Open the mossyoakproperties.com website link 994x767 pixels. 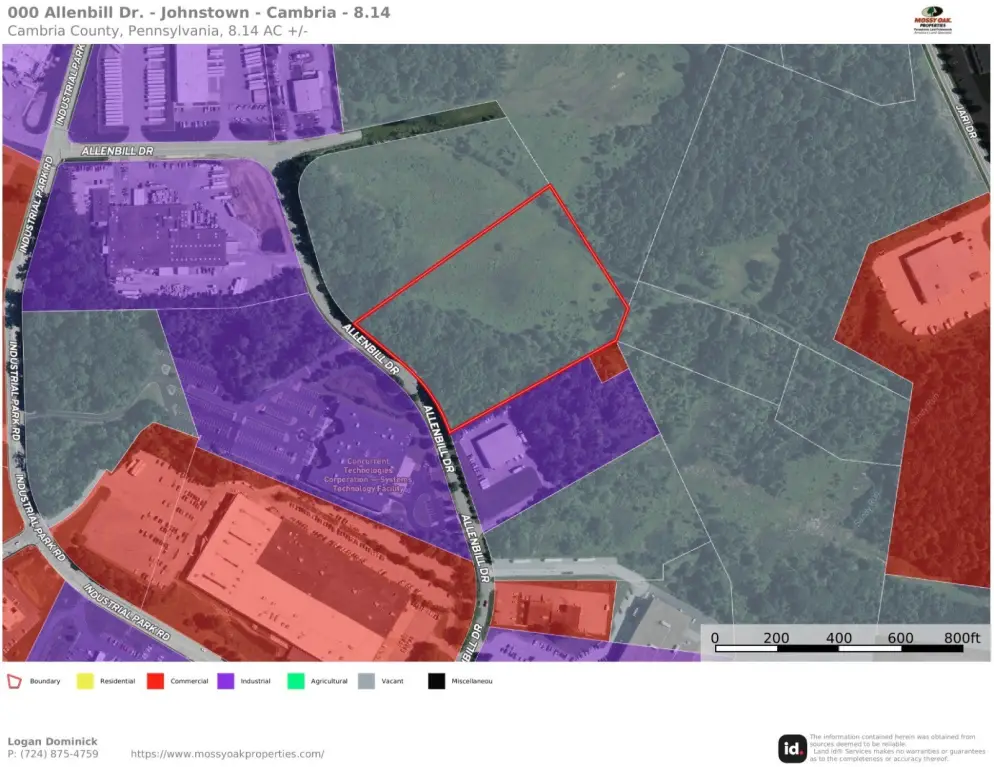click(x=227, y=754)
